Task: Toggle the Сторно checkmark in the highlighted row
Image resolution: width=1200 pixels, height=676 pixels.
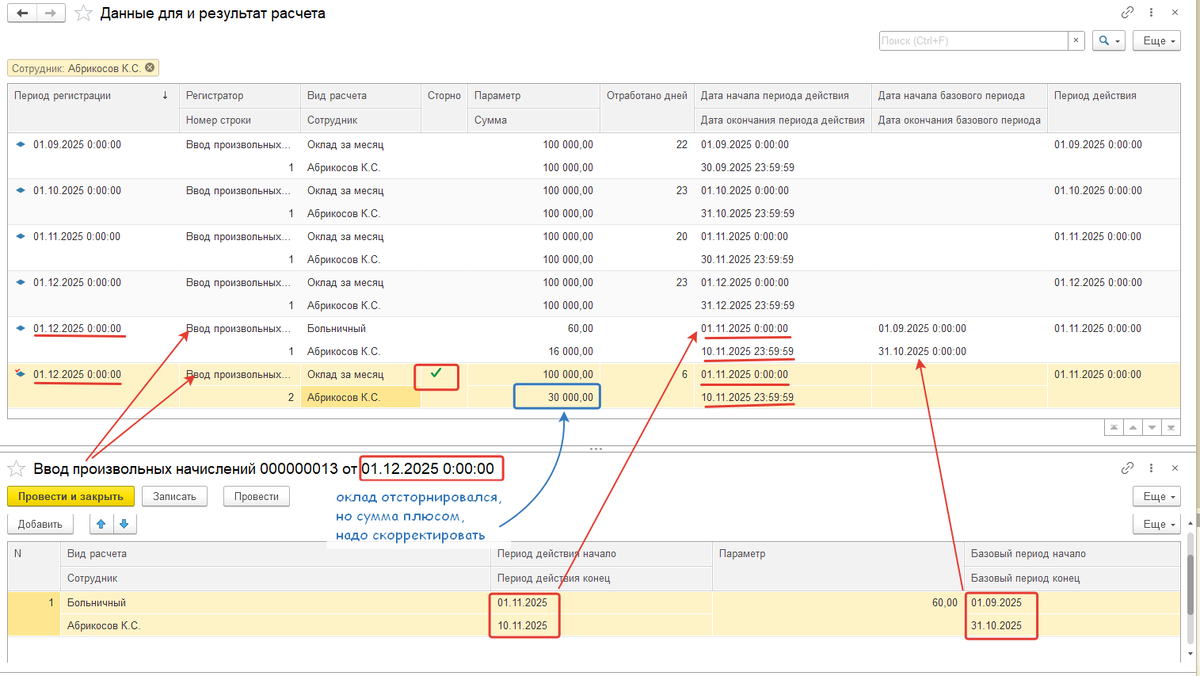Action: pos(436,375)
